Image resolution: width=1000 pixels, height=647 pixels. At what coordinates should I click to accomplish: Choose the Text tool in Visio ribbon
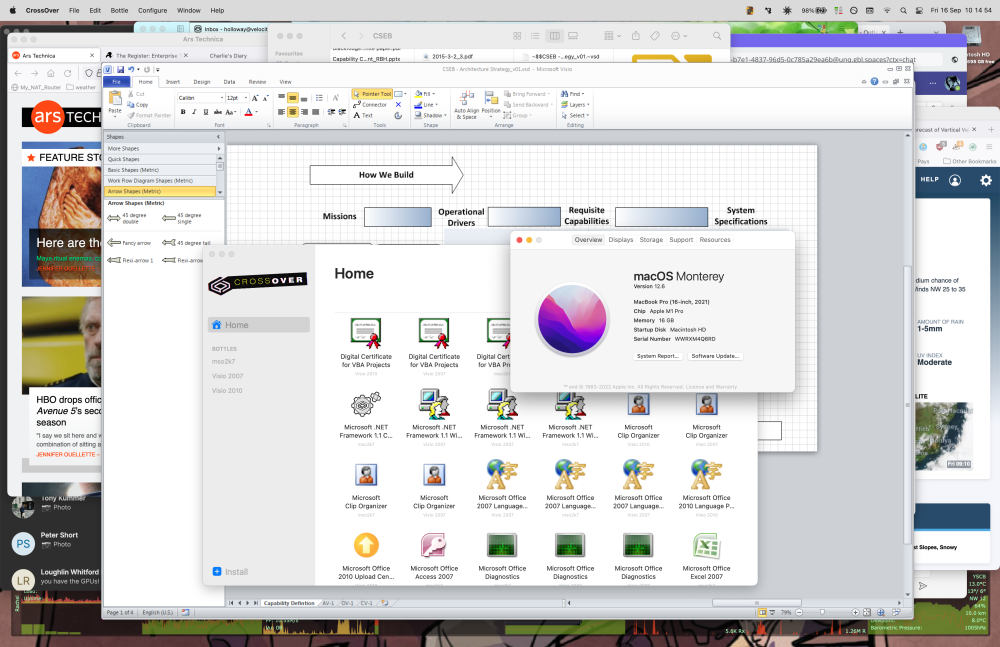click(363, 115)
